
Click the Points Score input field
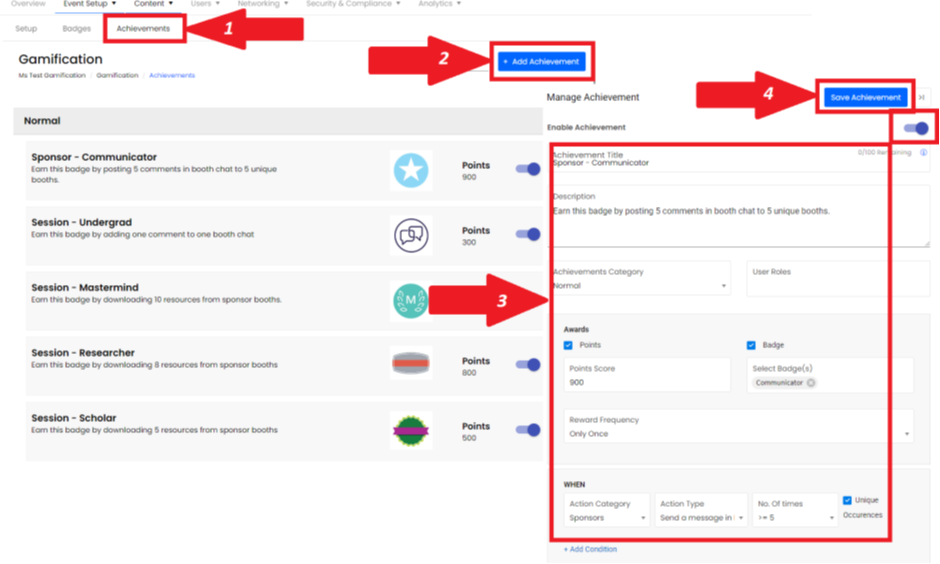tap(648, 382)
